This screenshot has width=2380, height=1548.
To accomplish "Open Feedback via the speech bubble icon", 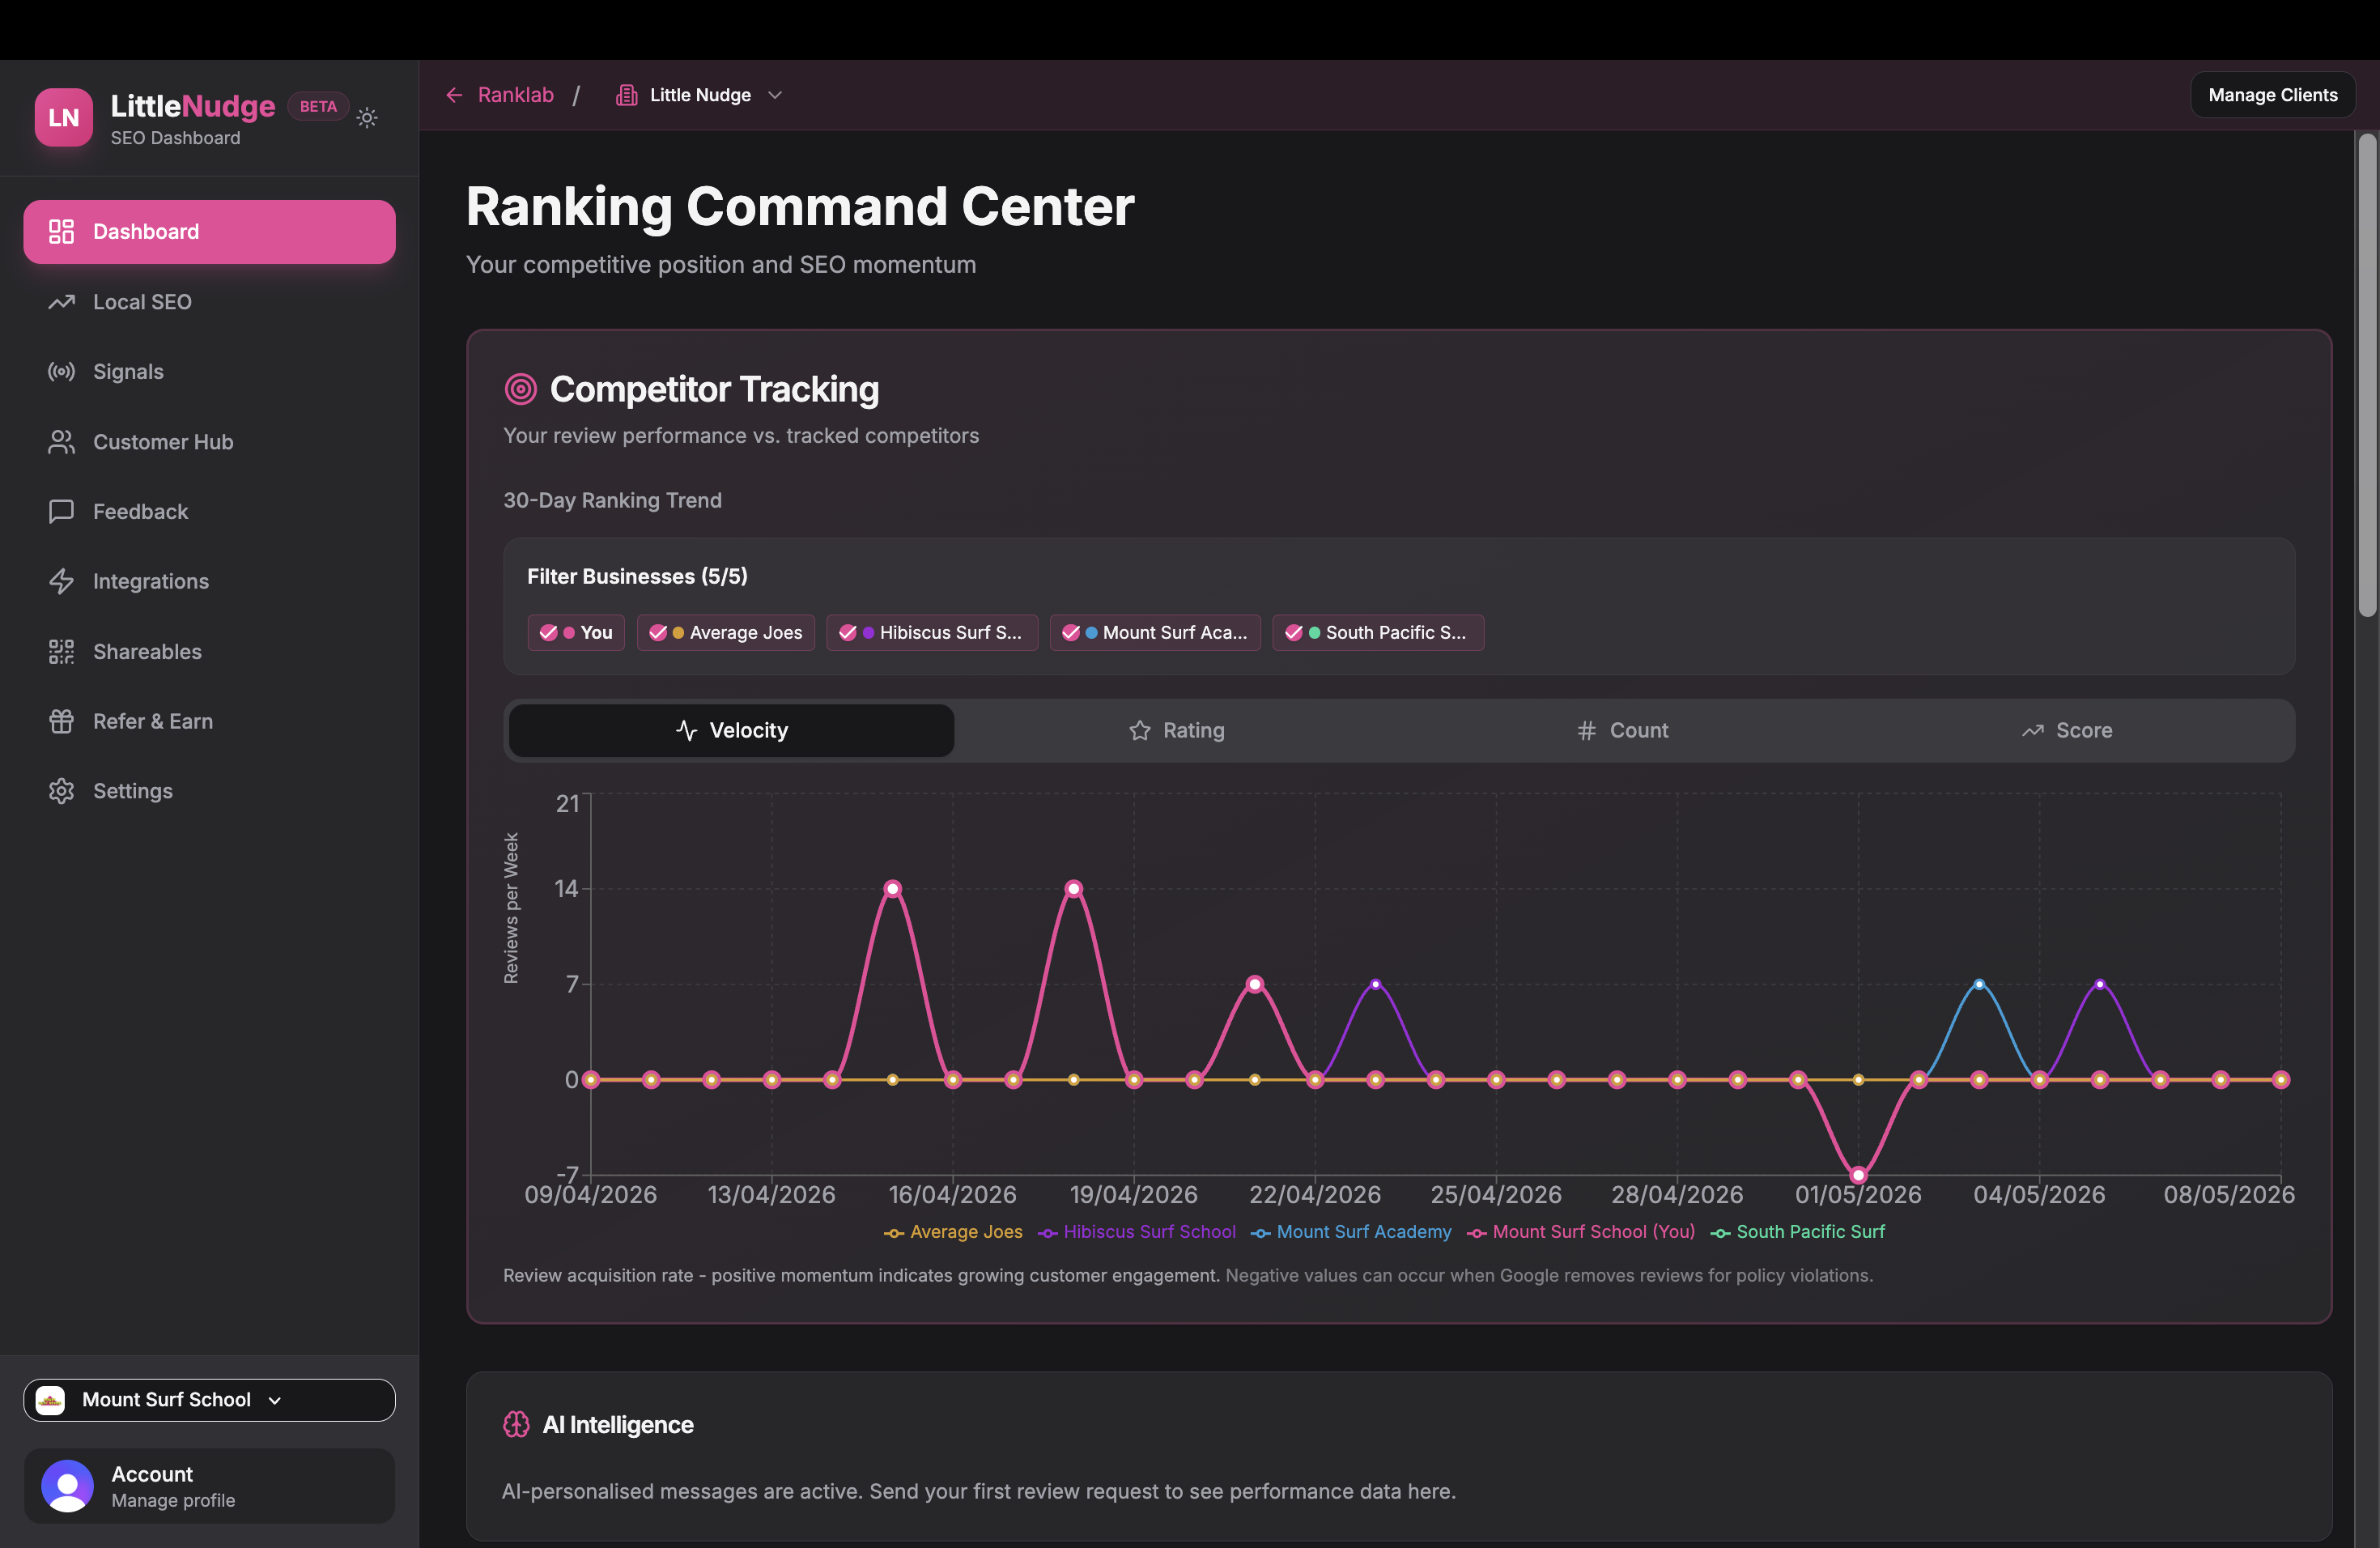I will (x=62, y=512).
